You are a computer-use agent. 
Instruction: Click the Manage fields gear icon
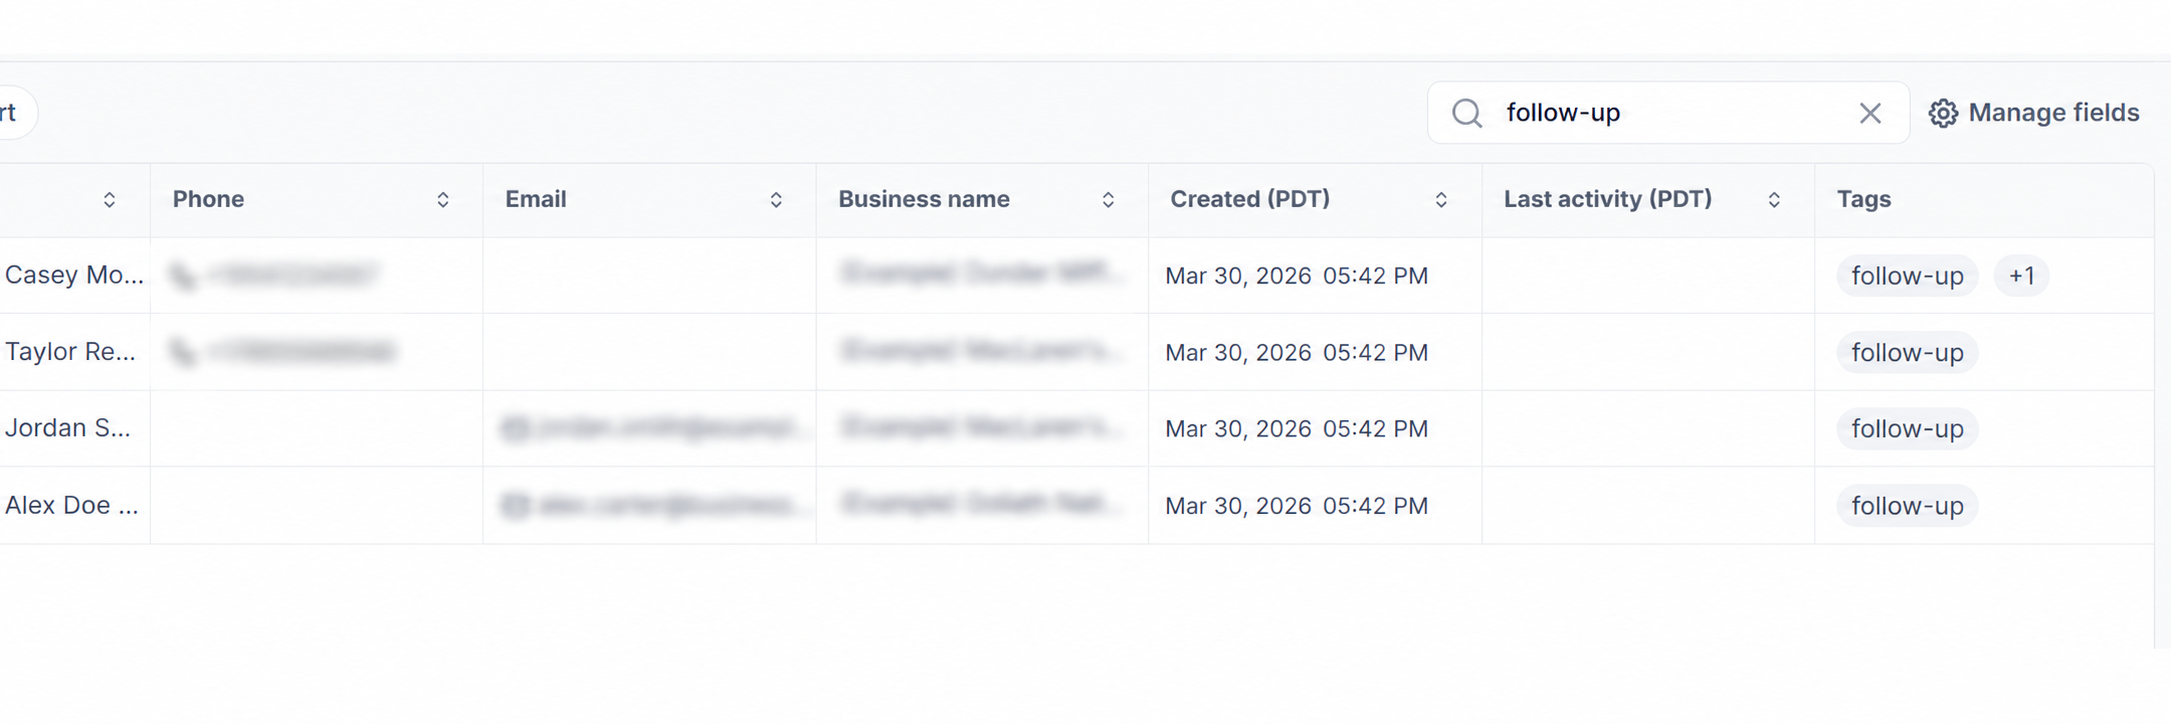[1943, 113]
